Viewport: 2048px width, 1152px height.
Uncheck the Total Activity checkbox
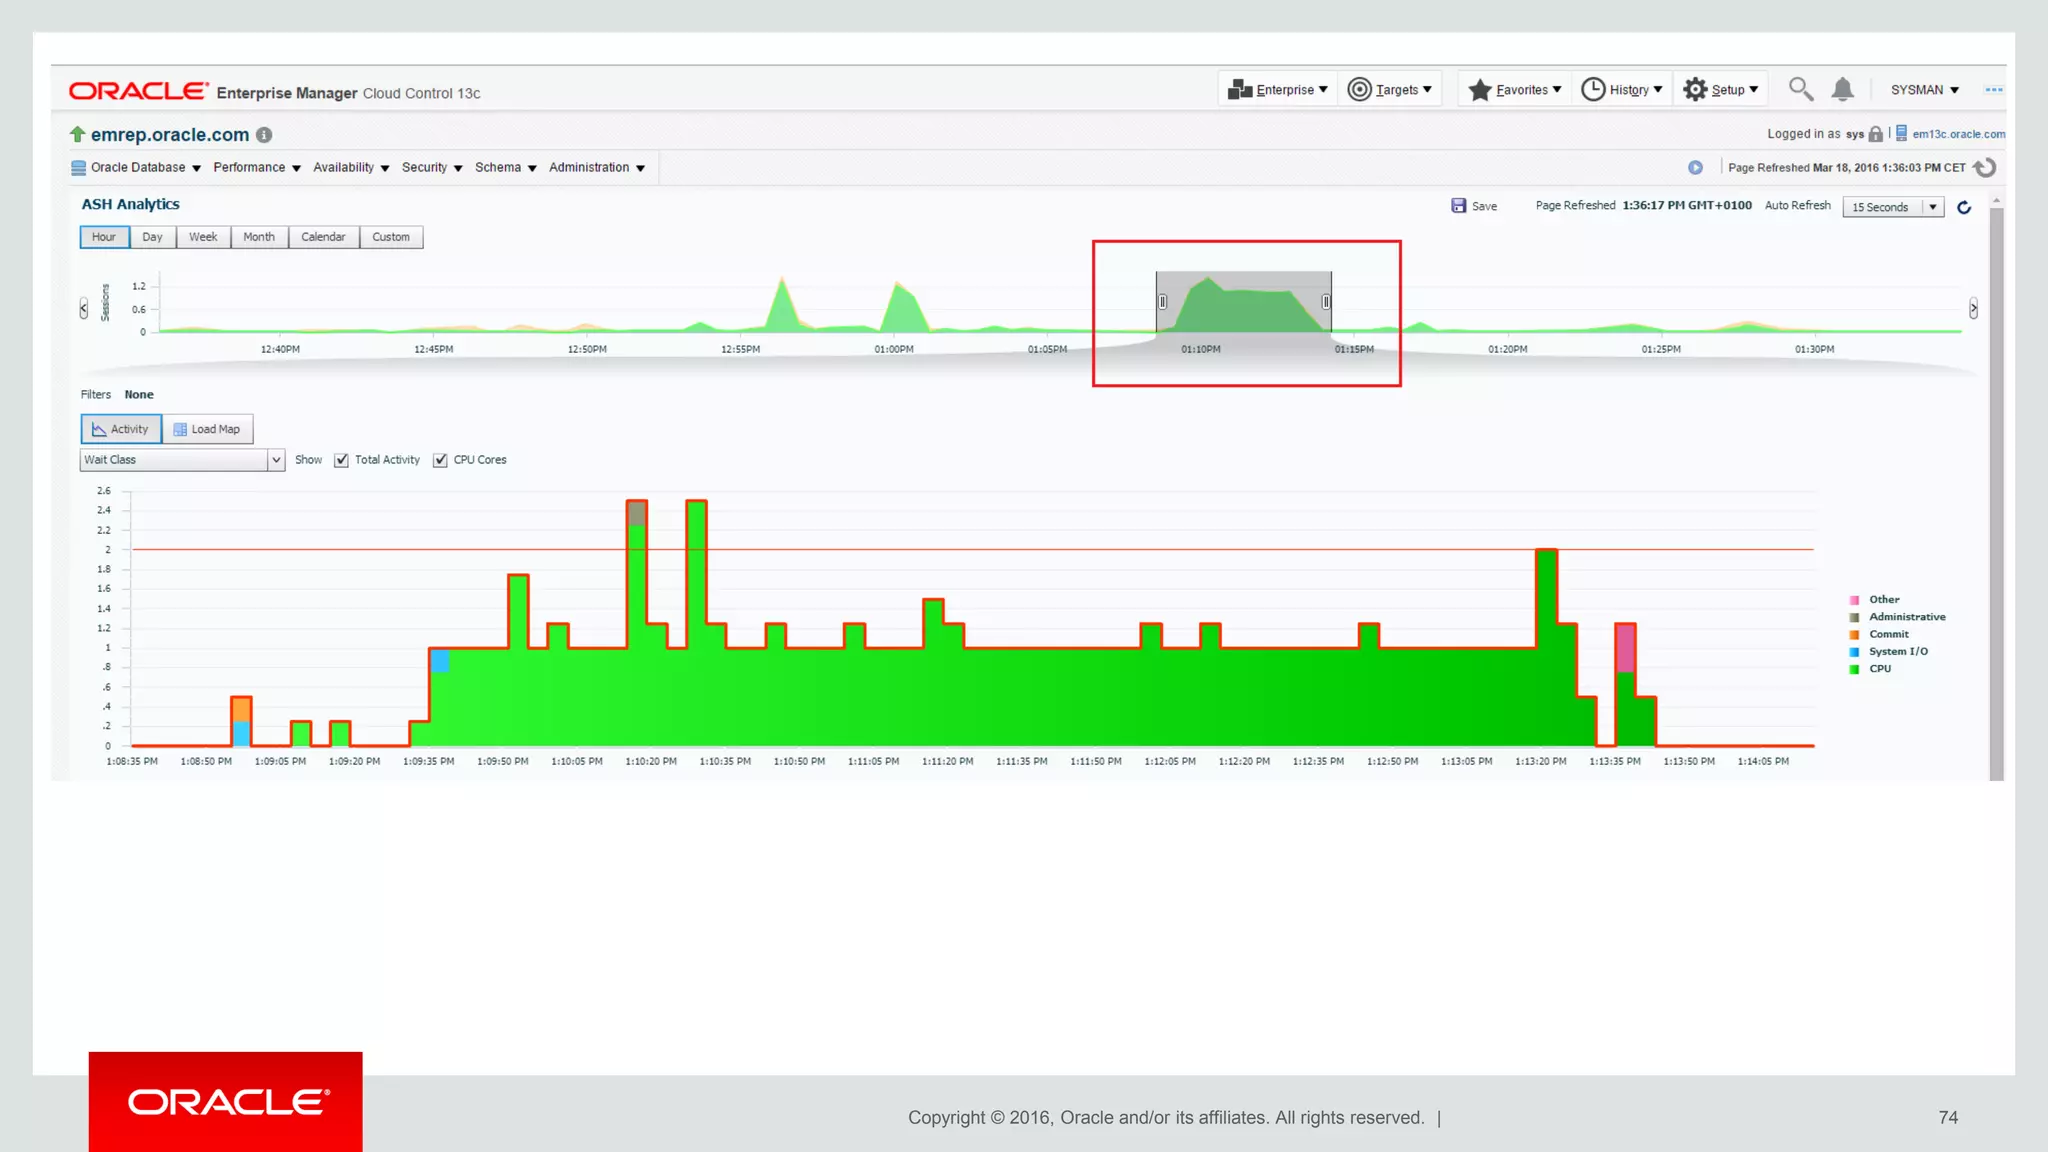(342, 460)
